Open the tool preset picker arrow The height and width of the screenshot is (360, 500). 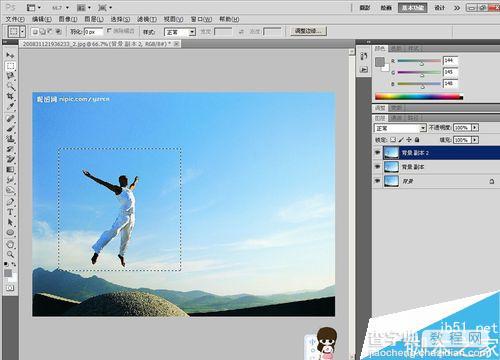pos(22,32)
